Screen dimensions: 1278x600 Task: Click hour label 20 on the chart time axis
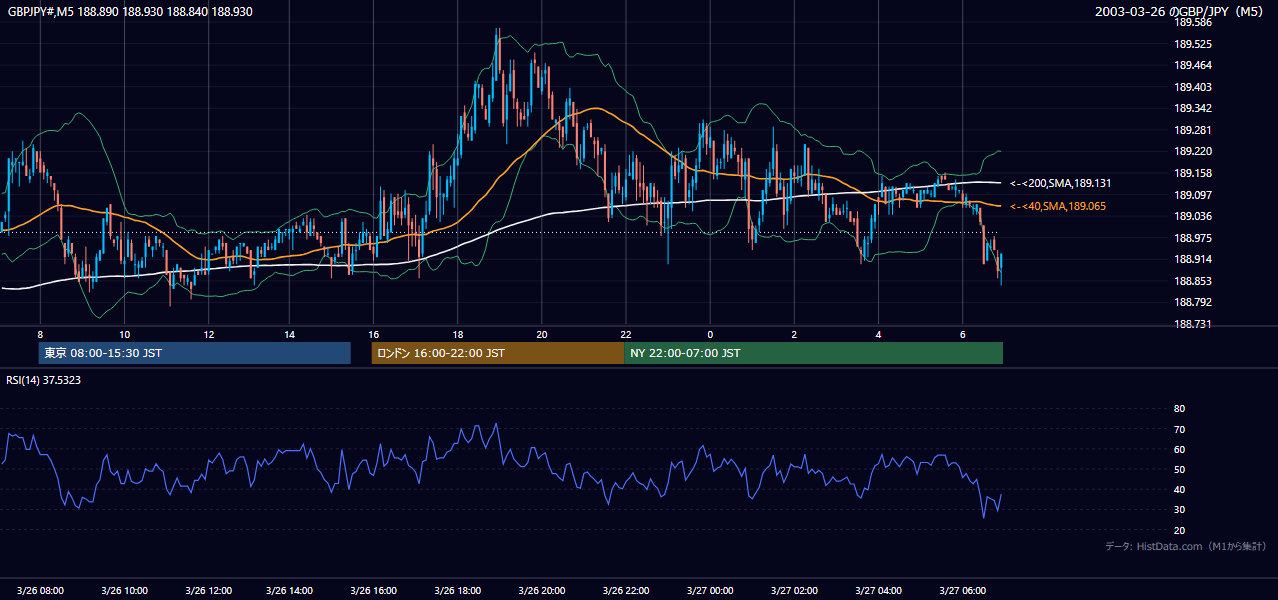541,334
